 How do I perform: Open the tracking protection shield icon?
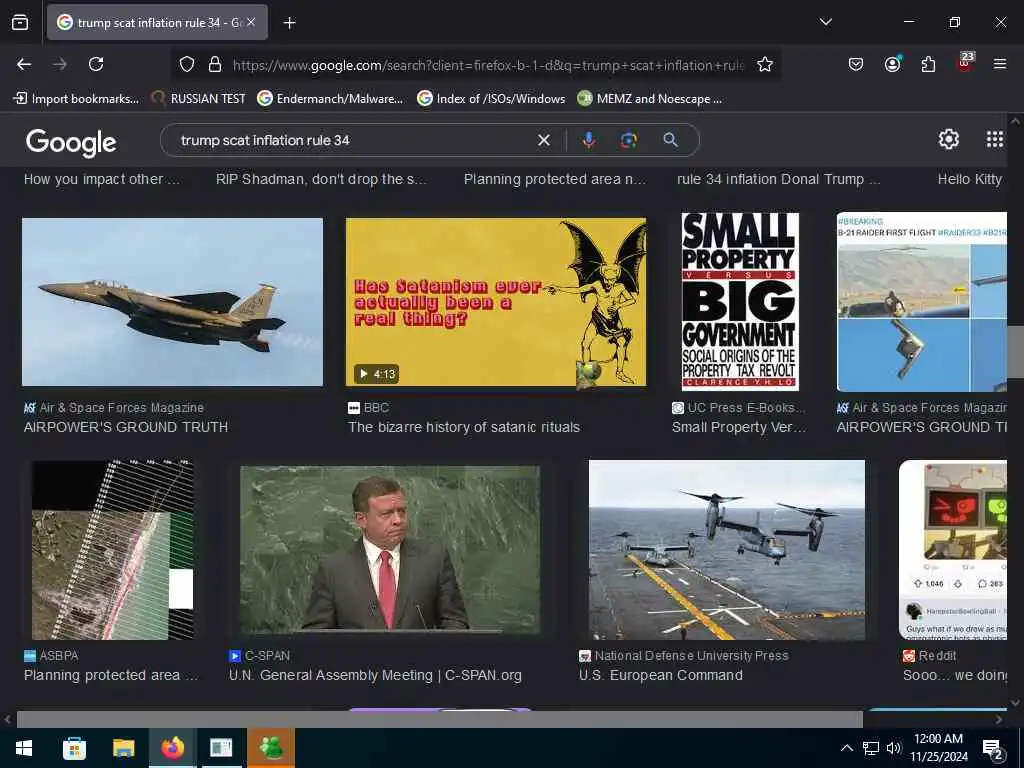(x=187, y=64)
